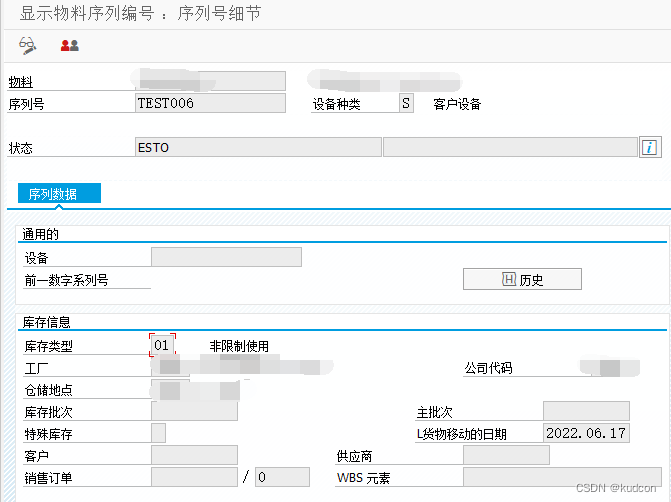Image resolution: width=671 pixels, height=502 pixels.
Task: Click the 通用的 section heading
Action: [40, 234]
